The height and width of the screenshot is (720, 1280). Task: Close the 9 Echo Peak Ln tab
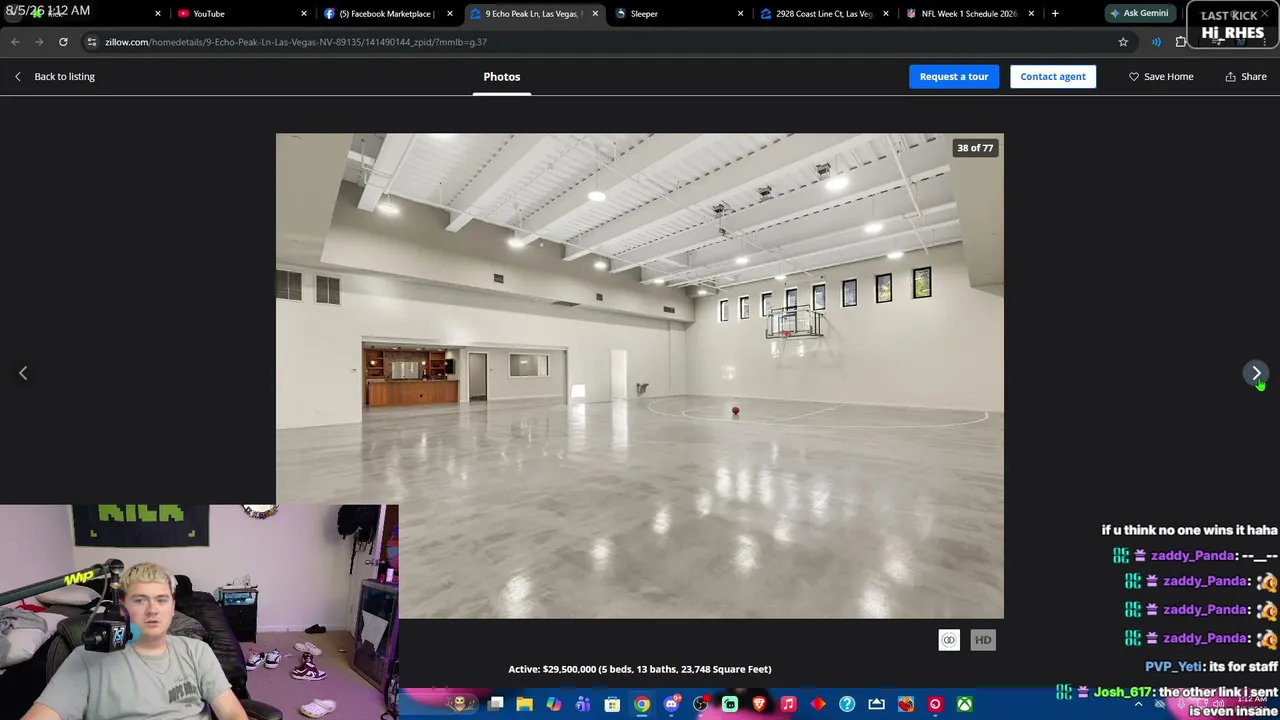(x=595, y=13)
